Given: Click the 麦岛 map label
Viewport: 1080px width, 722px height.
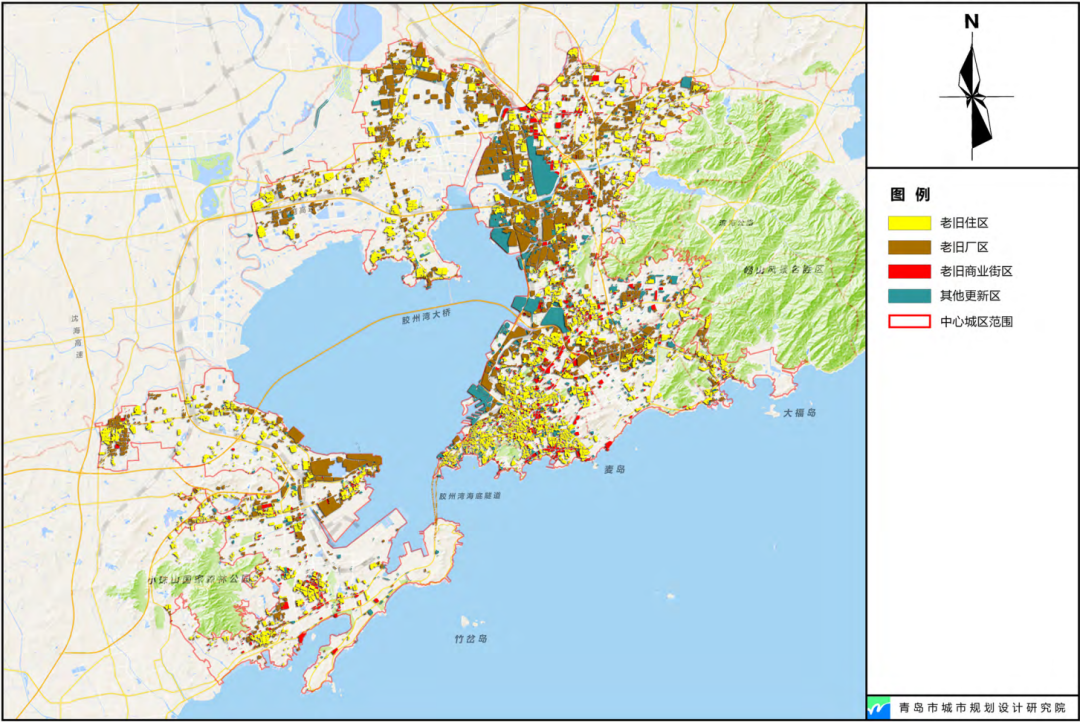Looking at the screenshot, I should click(614, 469).
